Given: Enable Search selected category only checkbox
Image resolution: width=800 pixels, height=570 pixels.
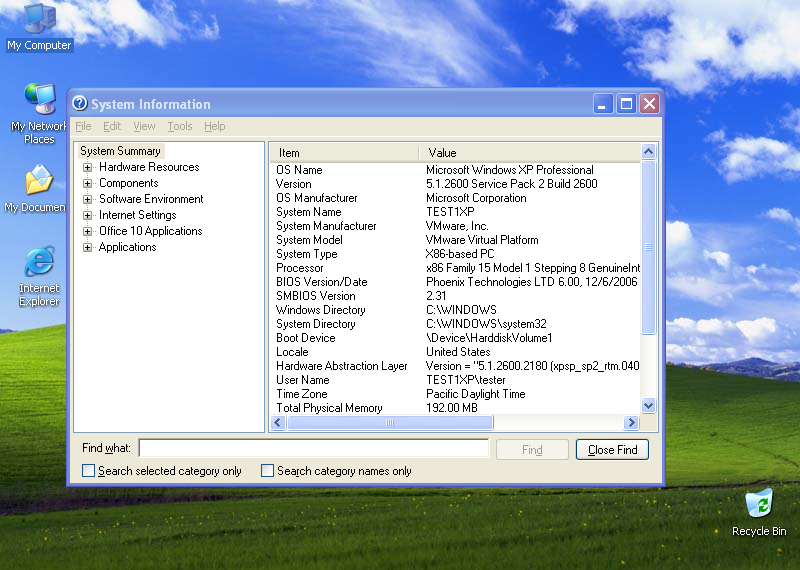Looking at the screenshot, I should coord(88,470).
